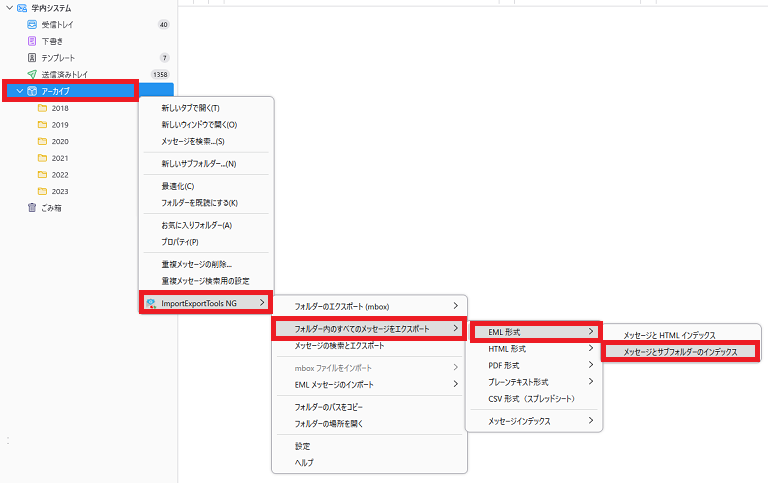Image resolution: width=768 pixels, height=483 pixels.
Task: Choose メッセージとサブフォルダーのインデックス option
Action: (x=681, y=352)
